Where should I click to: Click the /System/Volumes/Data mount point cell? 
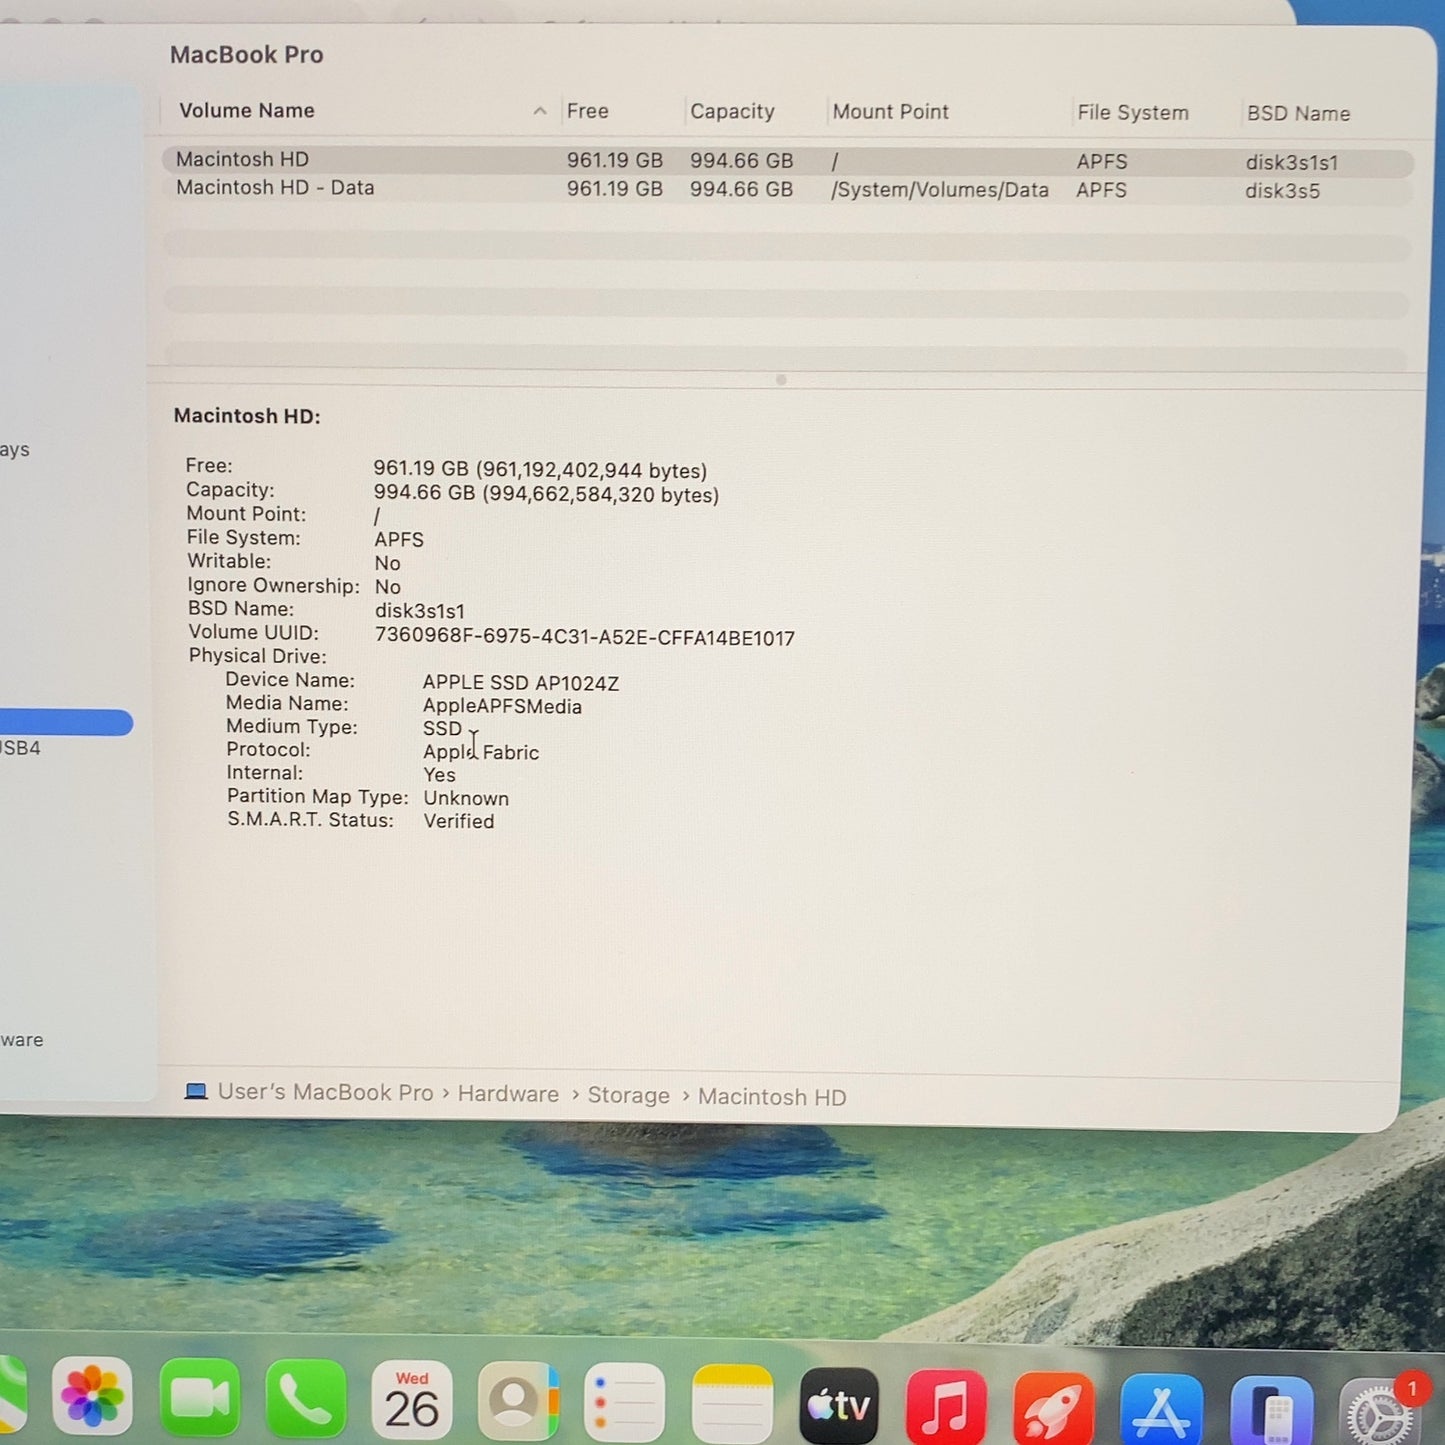(940, 190)
